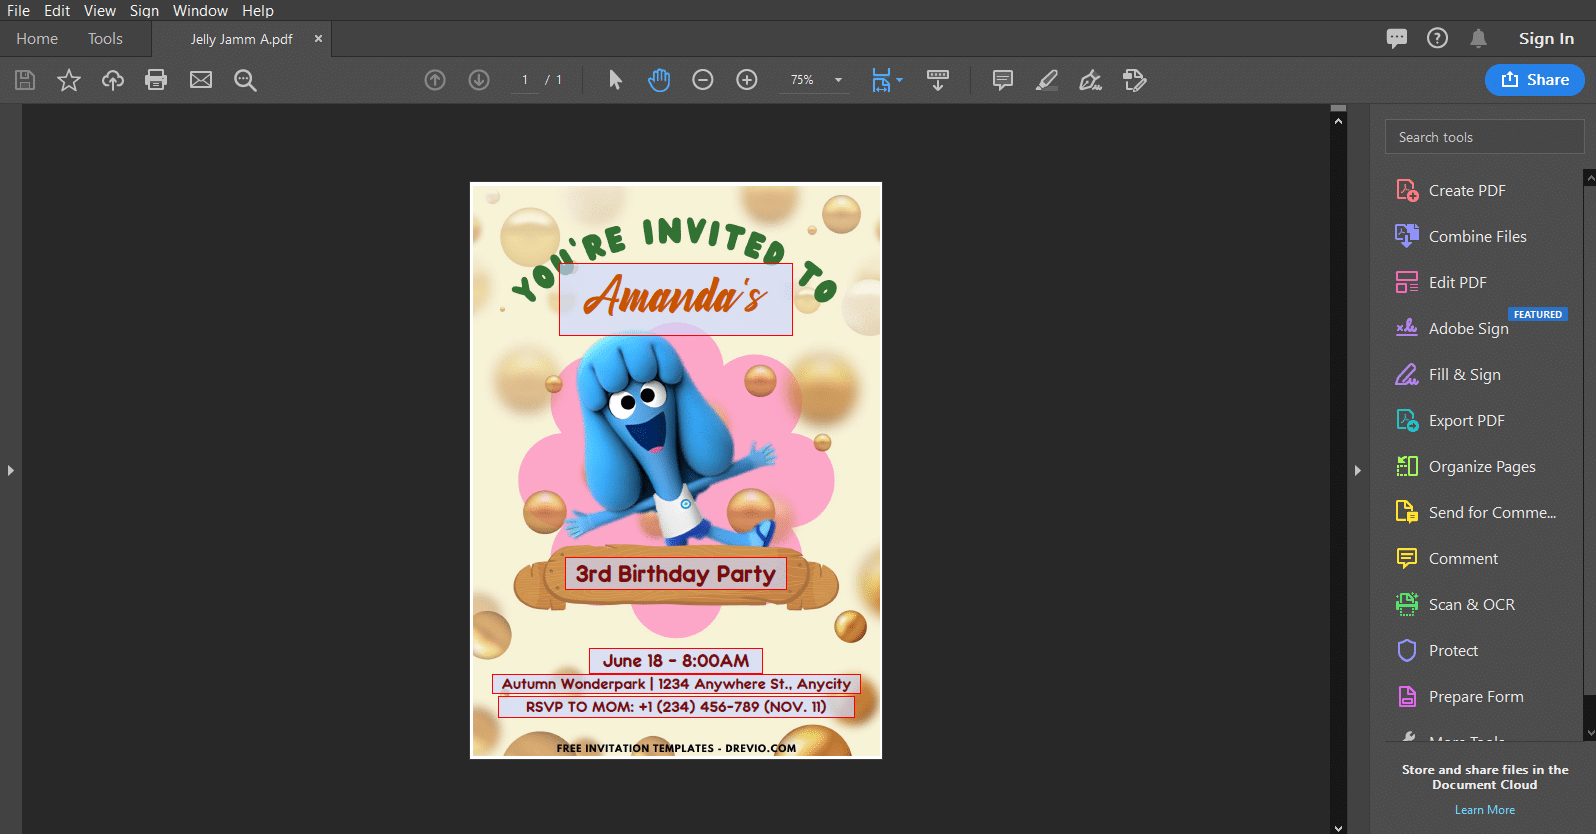The image size is (1596, 834).
Task: Zoom out using the minus icon
Action: pyautogui.click(x=703, y=80)
